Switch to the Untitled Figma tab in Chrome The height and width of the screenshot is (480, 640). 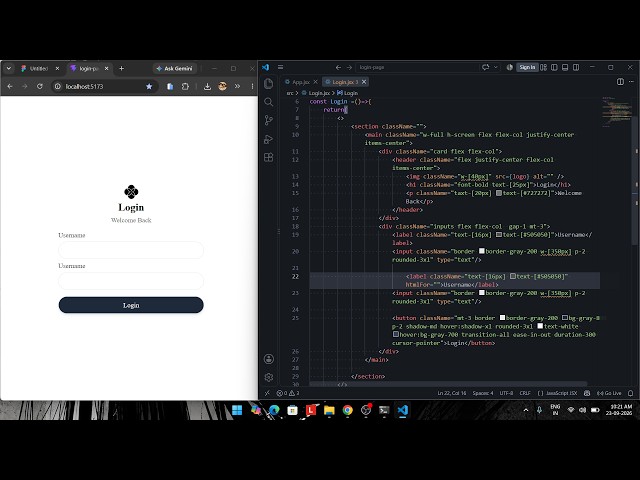click(x=40, y=69)
